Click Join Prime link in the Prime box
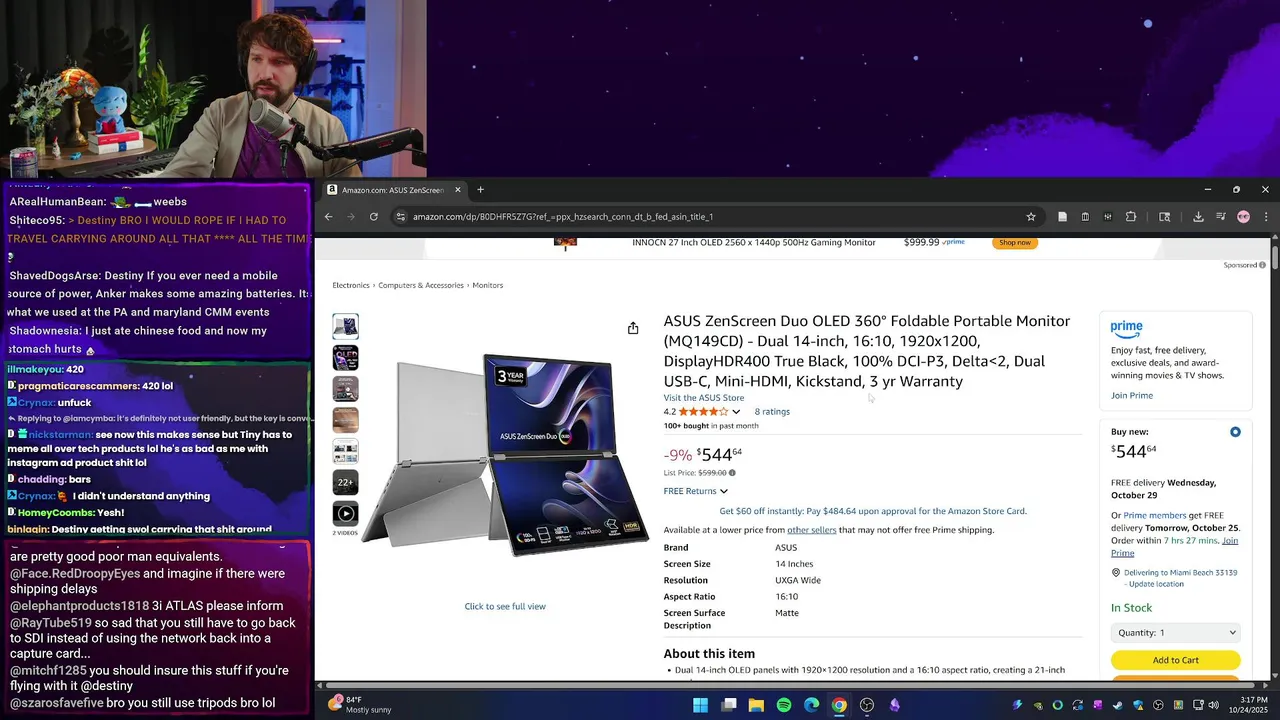 (1132, 396)
